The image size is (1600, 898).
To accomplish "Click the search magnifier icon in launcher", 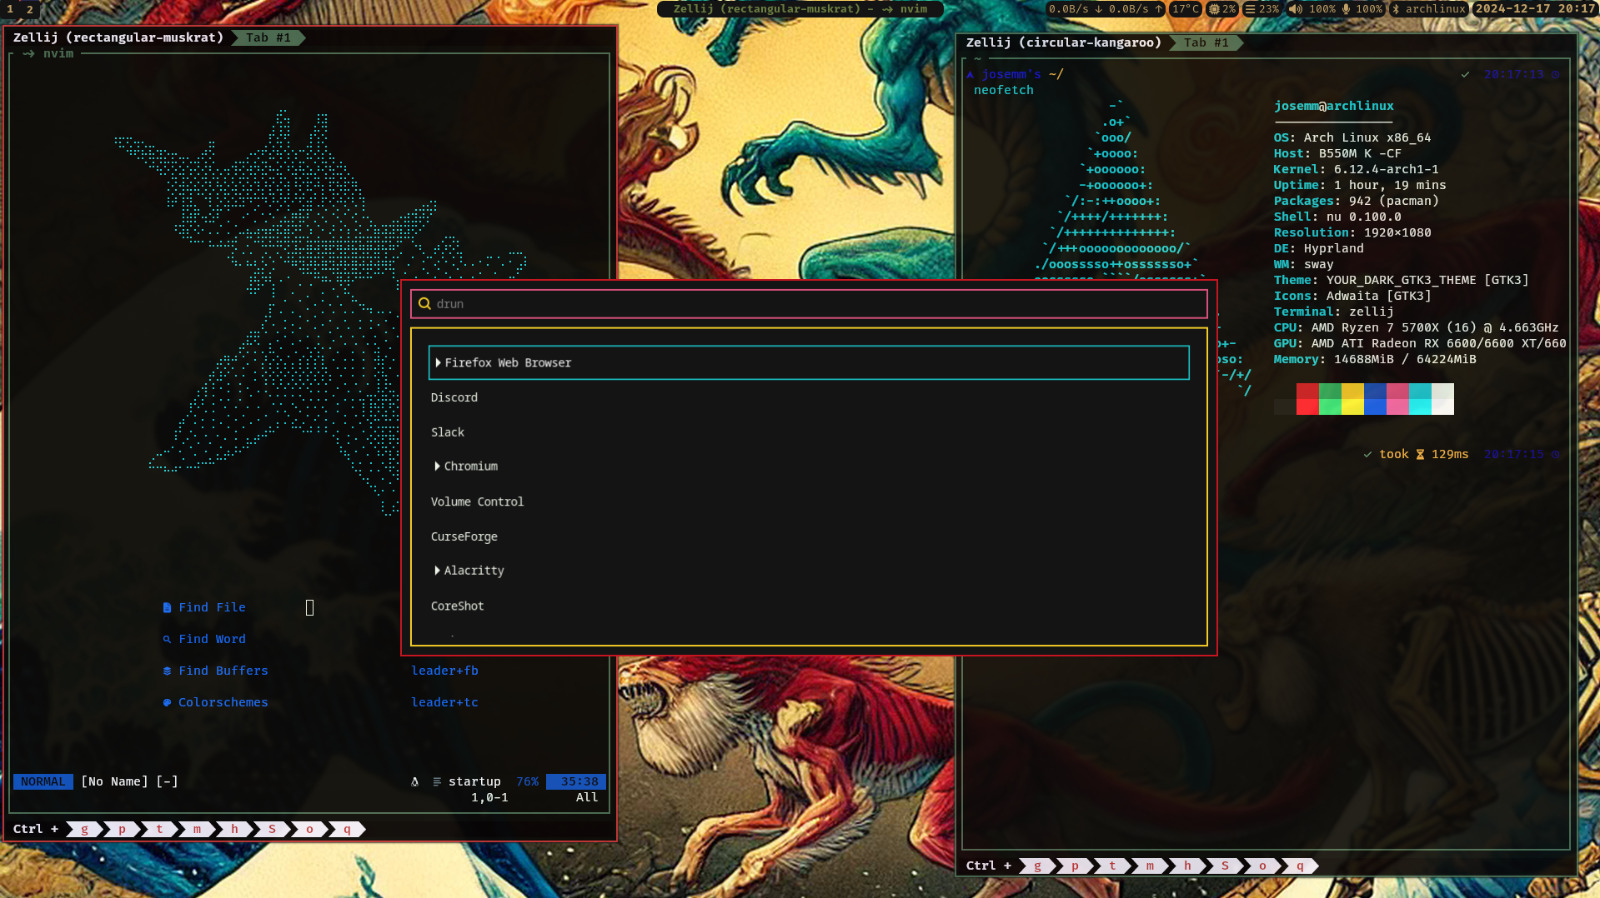I will point(425,304).
